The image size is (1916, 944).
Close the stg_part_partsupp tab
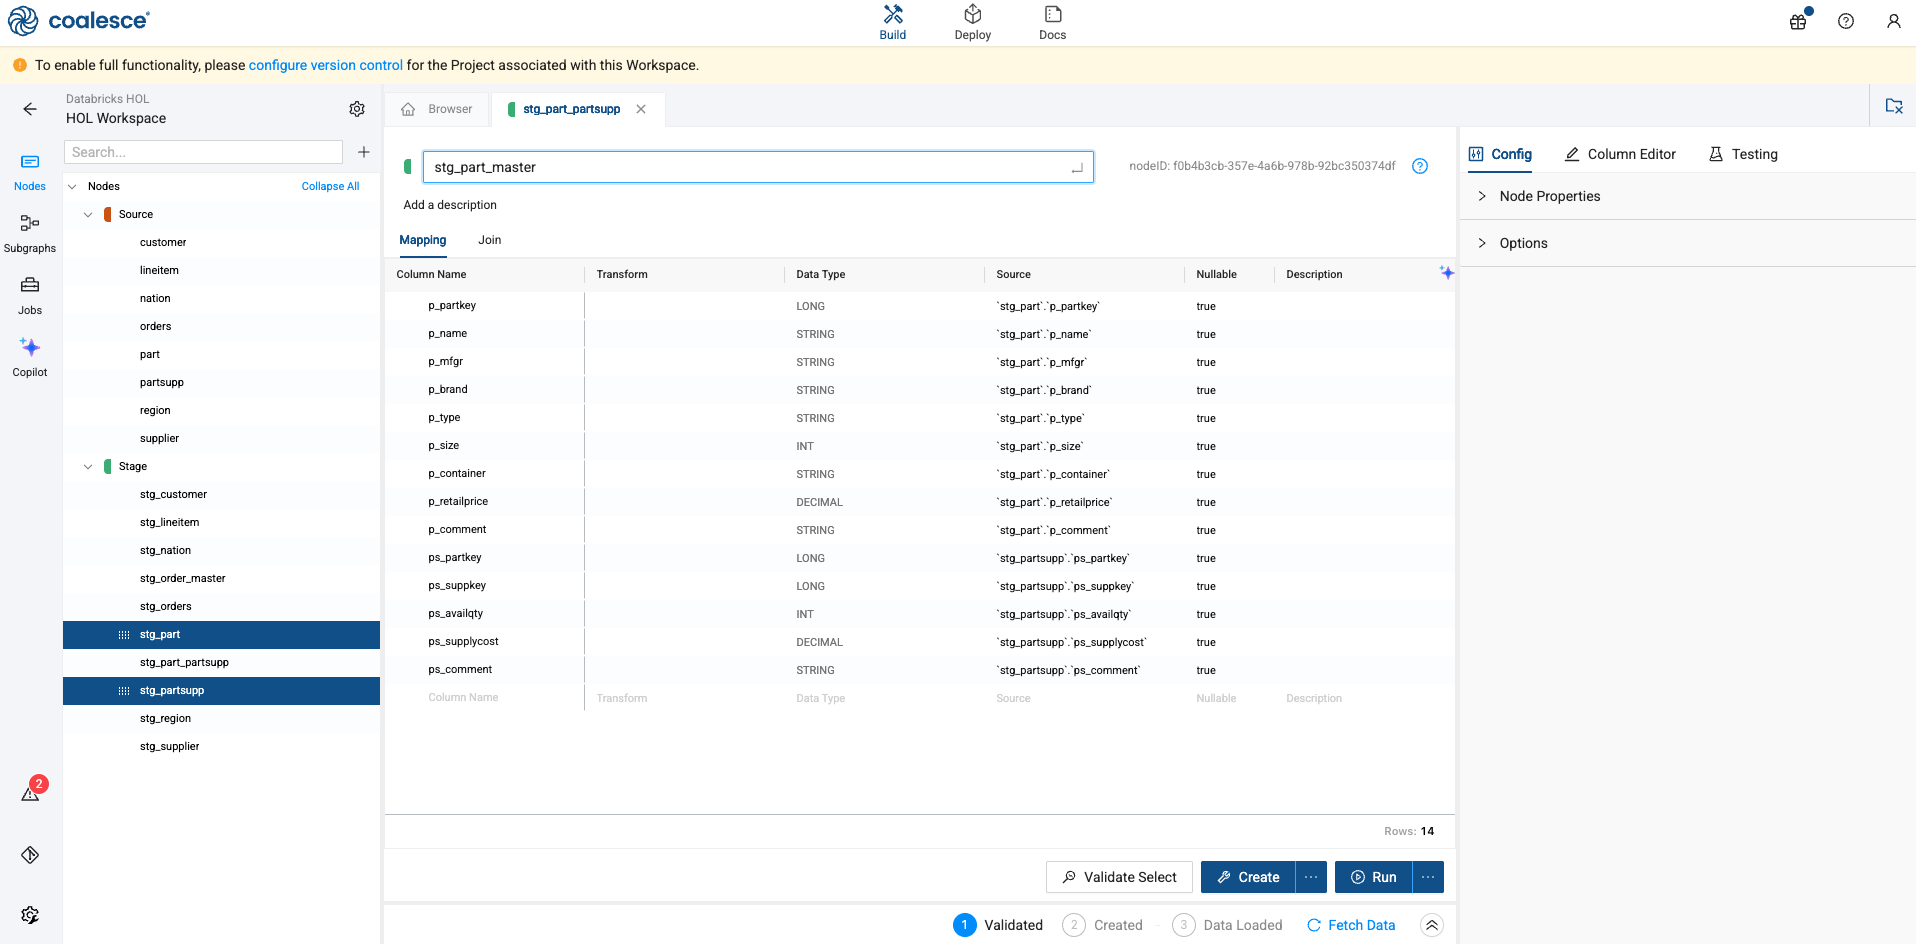641,109
